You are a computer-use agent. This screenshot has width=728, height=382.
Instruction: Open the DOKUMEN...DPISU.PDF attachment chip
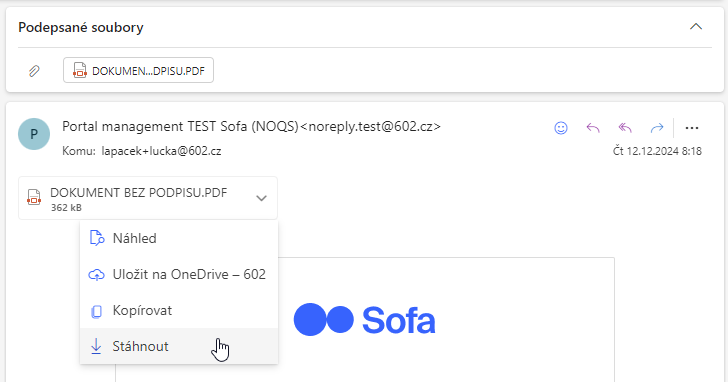pyautogui.click(x=138, y=70)
